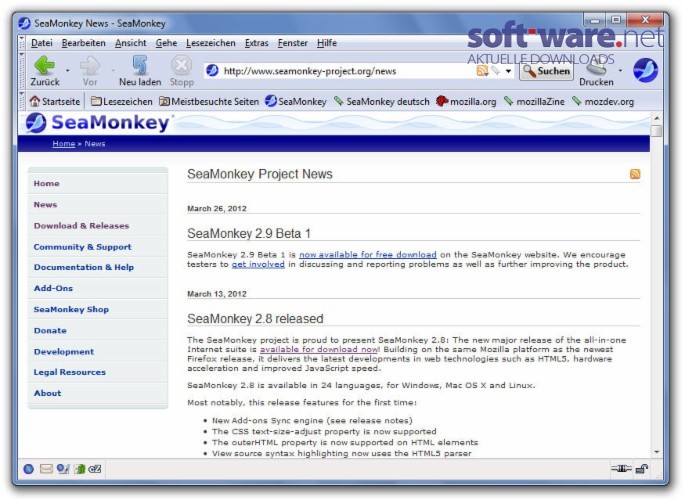
Task: Open Composer from status bar icon
Action: tap(63, 469)
